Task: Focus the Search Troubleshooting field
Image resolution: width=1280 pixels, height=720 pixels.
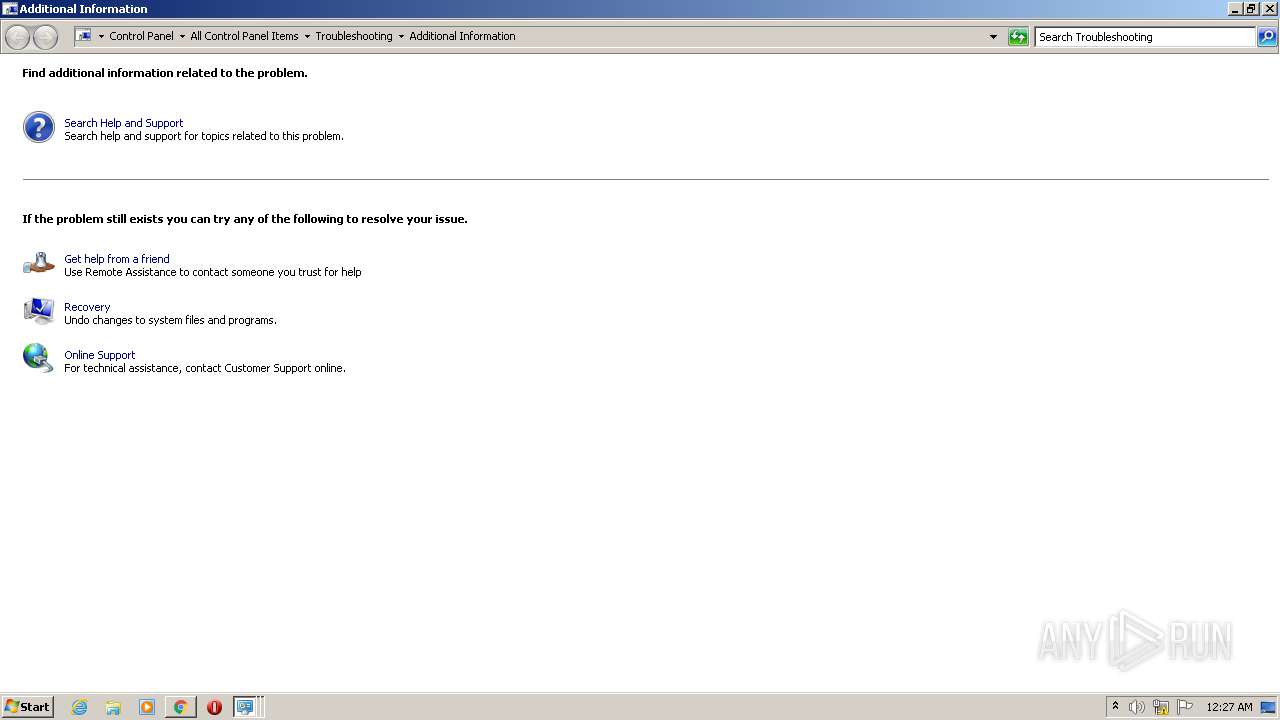Action: coord(1144,37)
